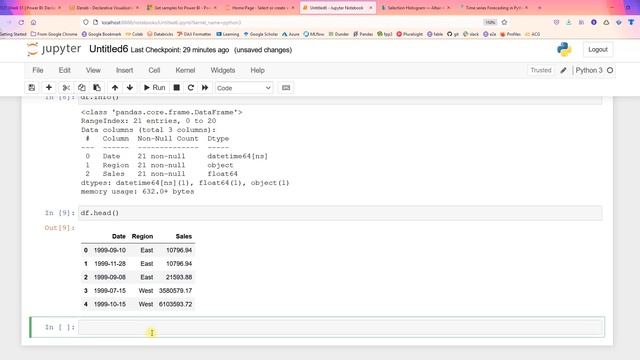Restart the kernel icon

(x=191, y=88)
